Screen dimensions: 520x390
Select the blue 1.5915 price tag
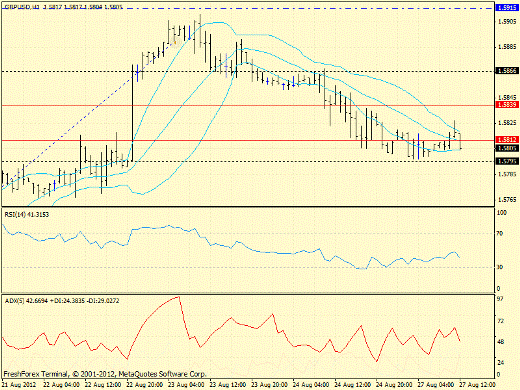tap(507, 8)
